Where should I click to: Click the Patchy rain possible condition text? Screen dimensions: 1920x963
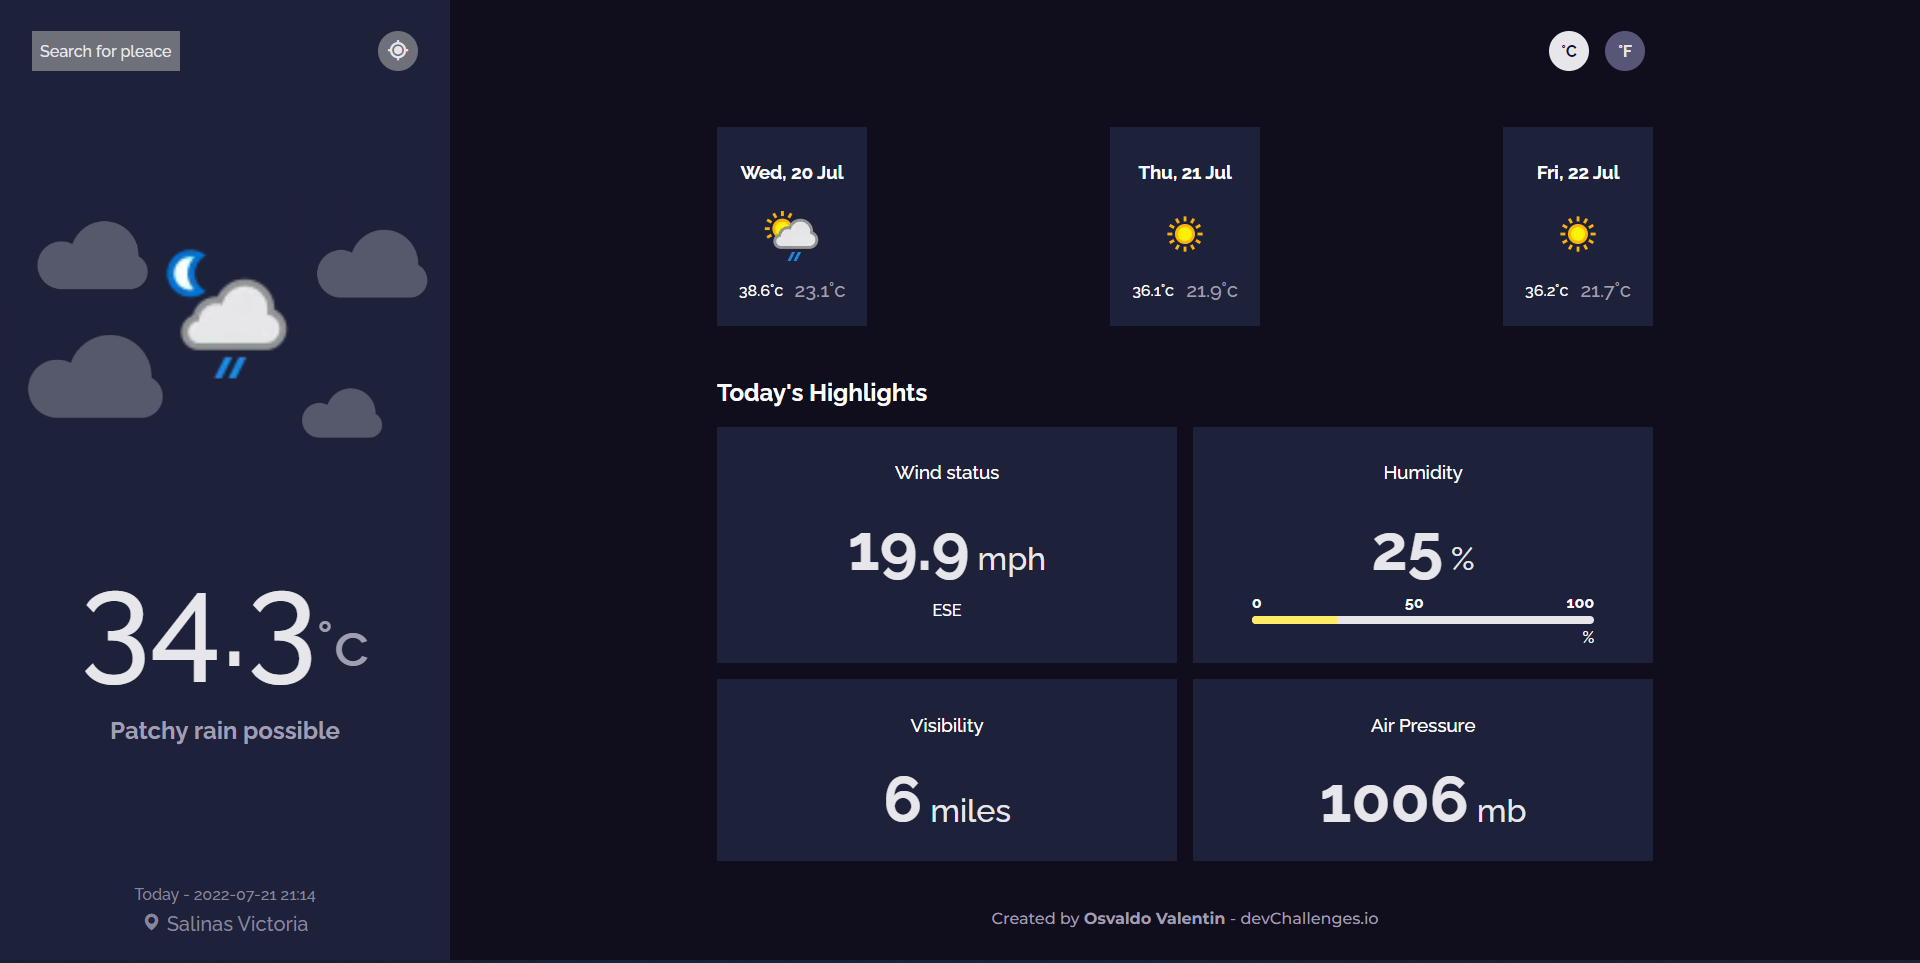coord(223,730)
